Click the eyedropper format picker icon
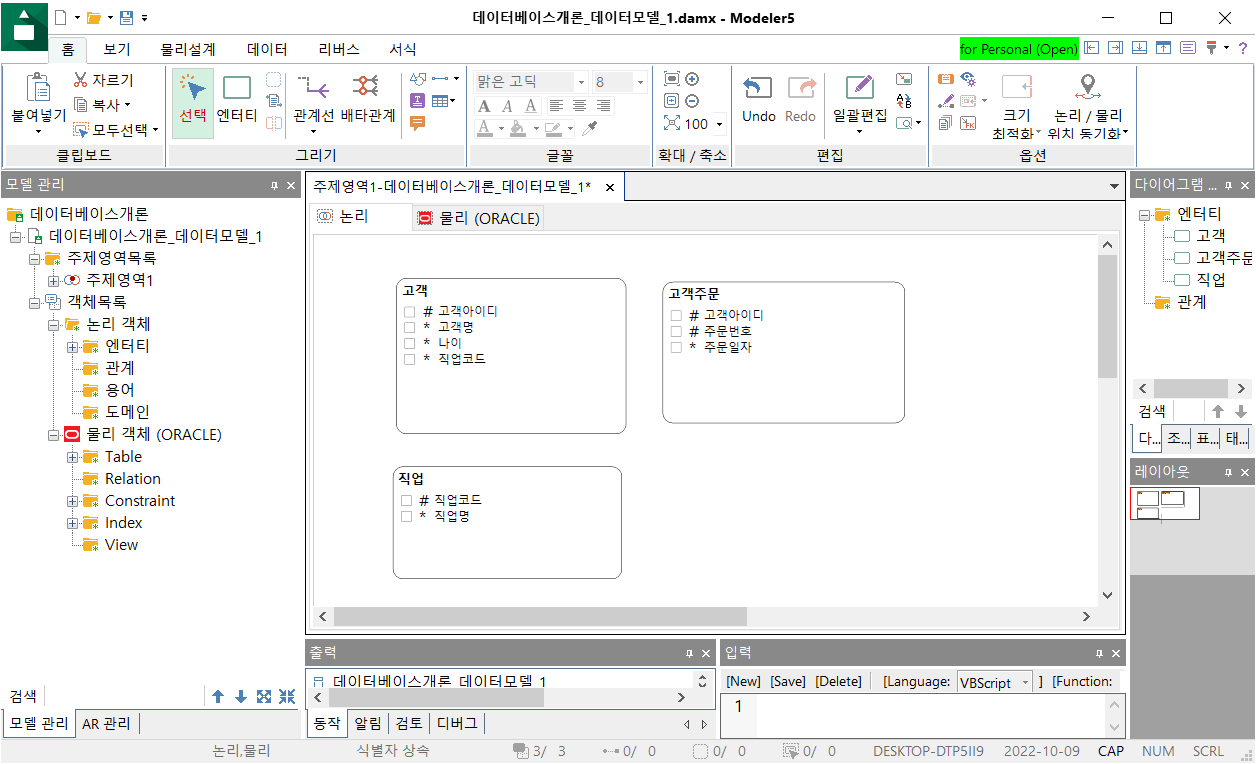 tap(590, 128)
